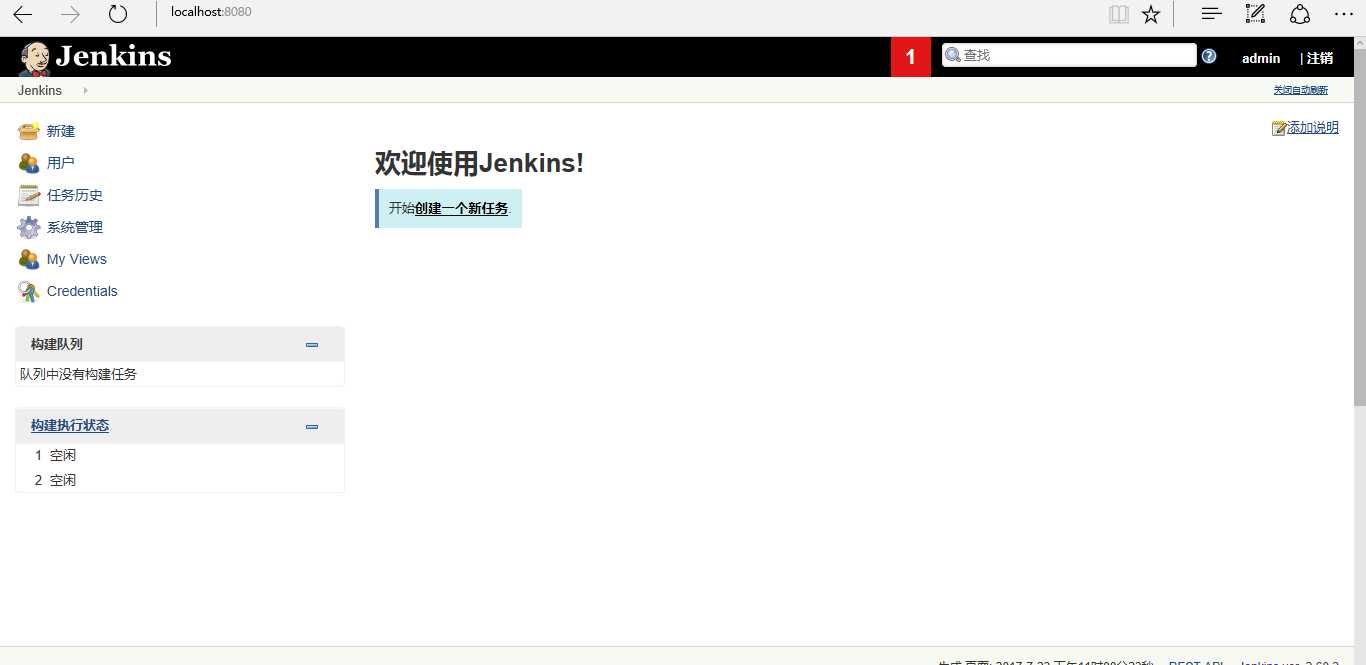
Task: Click the 创建一个新任务 link
Action: click(x=461, y=208)
